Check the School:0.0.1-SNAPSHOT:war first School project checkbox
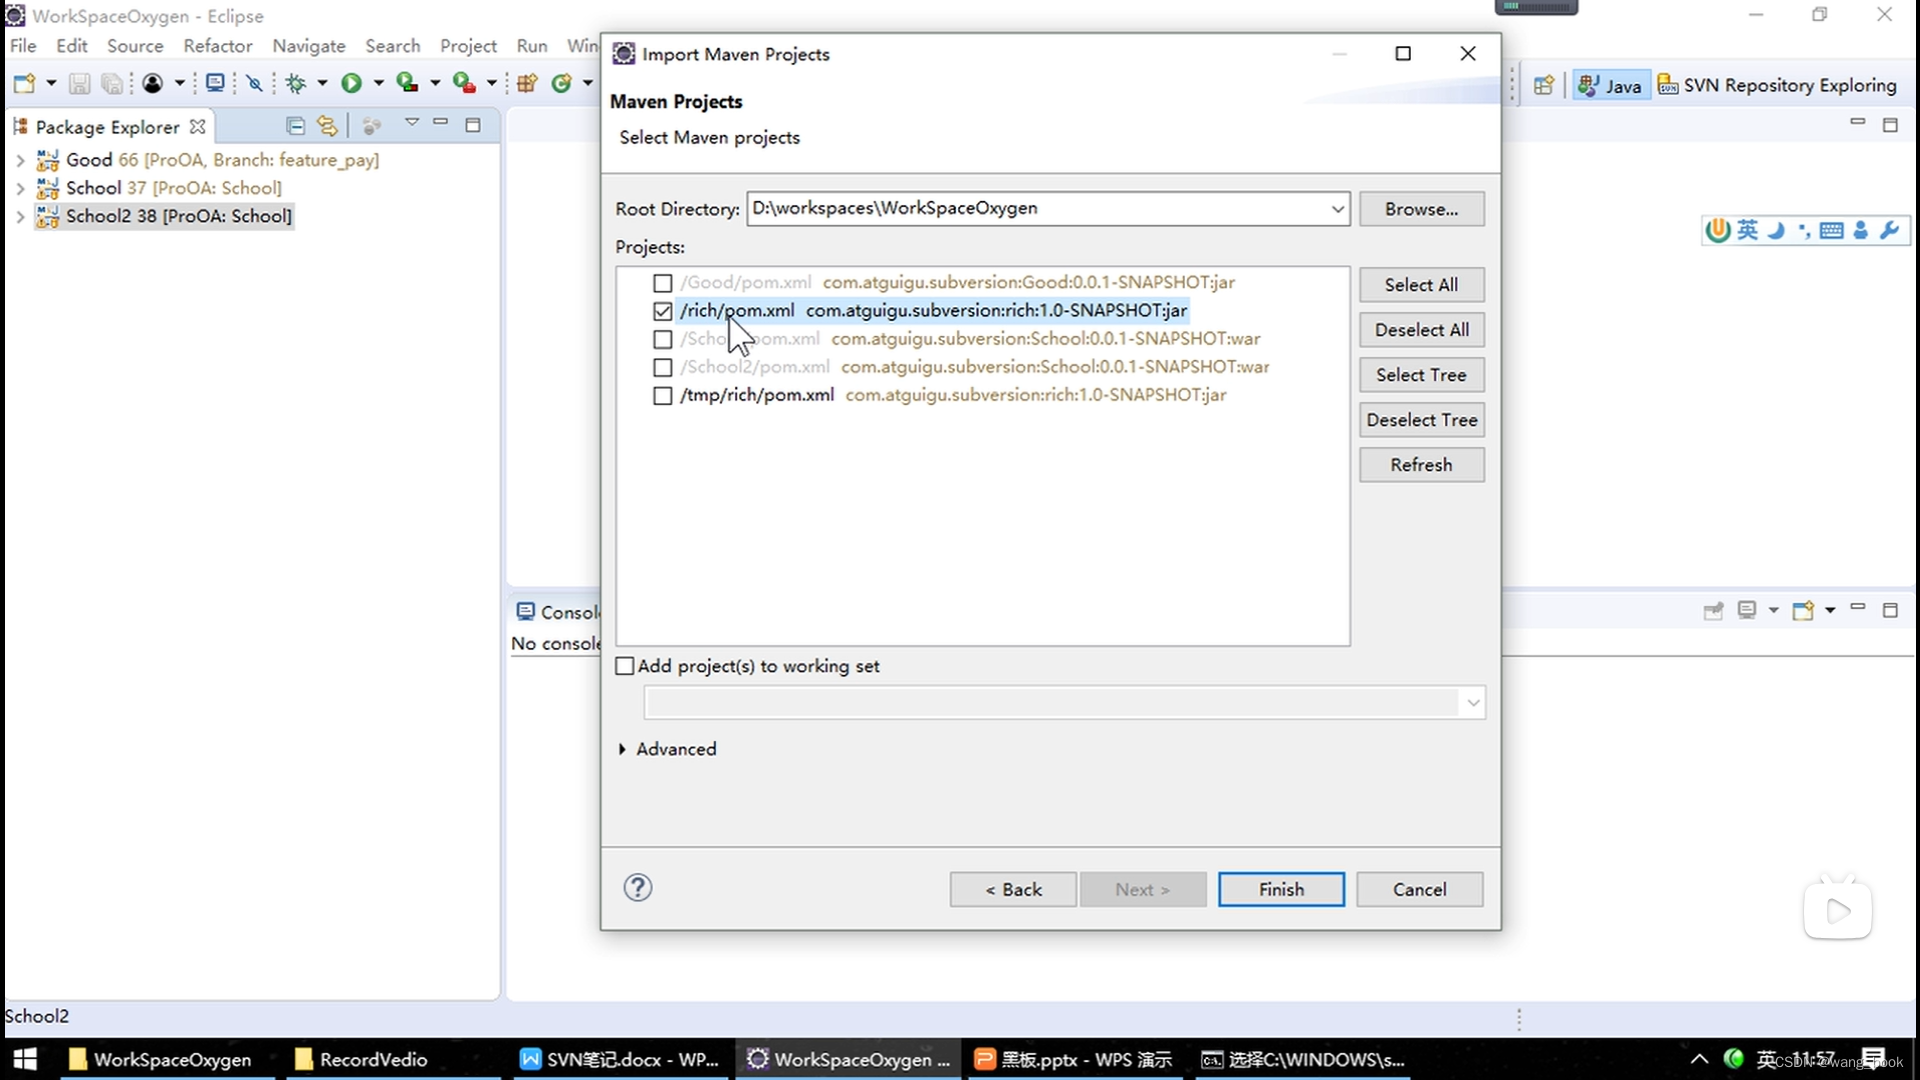 tap(662, 339)
